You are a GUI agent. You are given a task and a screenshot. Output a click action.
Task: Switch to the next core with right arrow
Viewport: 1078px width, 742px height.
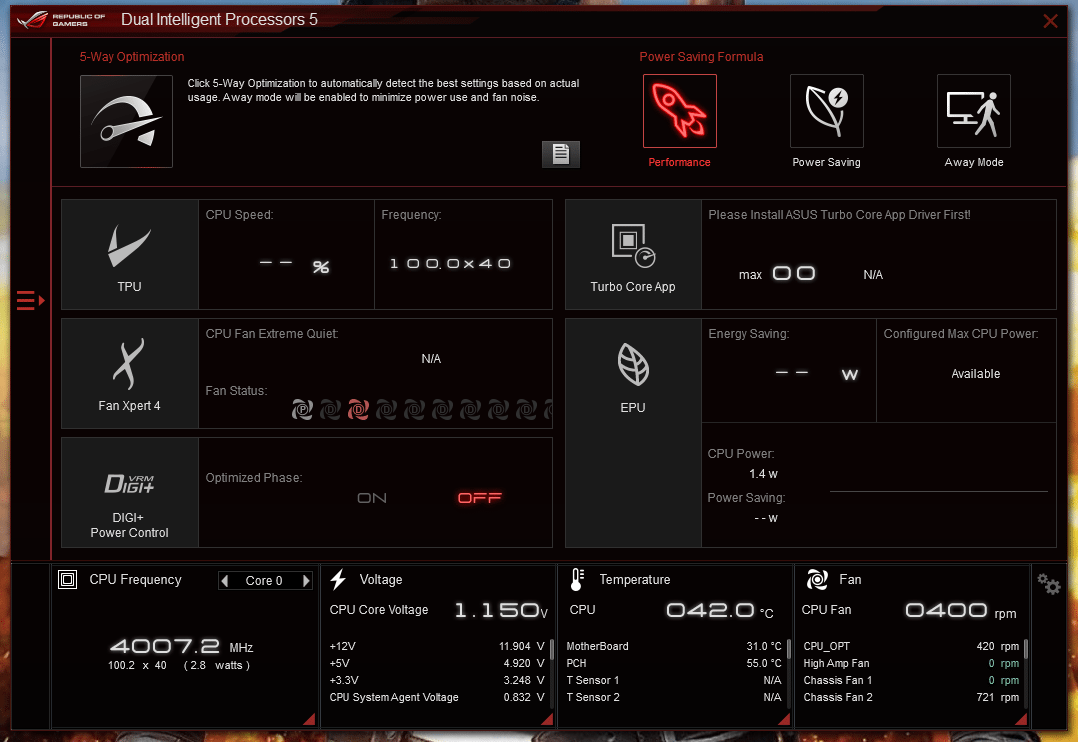click(306, 580)
